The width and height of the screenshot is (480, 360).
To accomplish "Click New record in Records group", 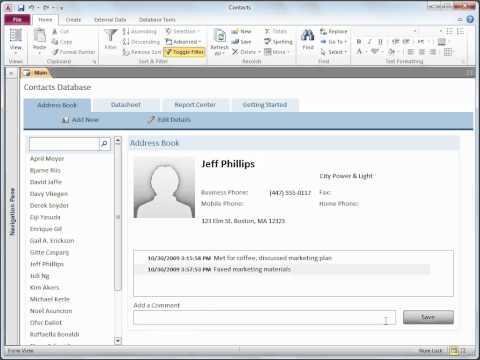I will point(241,31).
